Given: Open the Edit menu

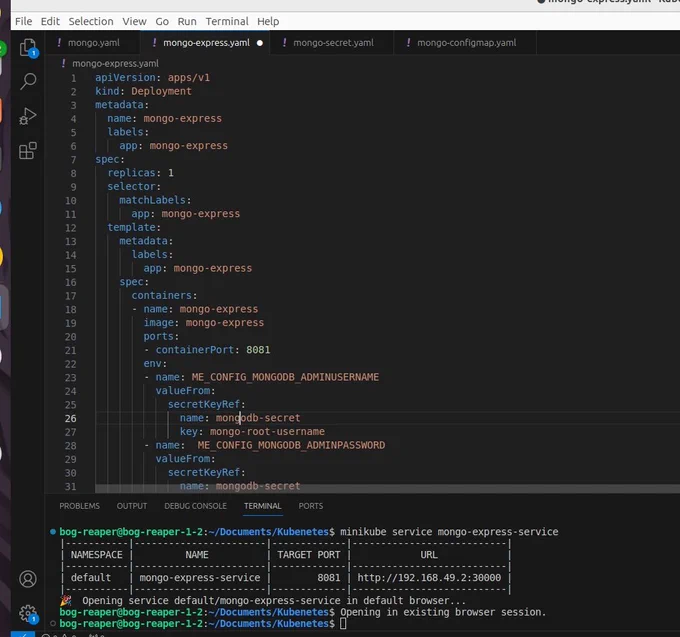Looking at the screenshot, I should pos(50,21).
